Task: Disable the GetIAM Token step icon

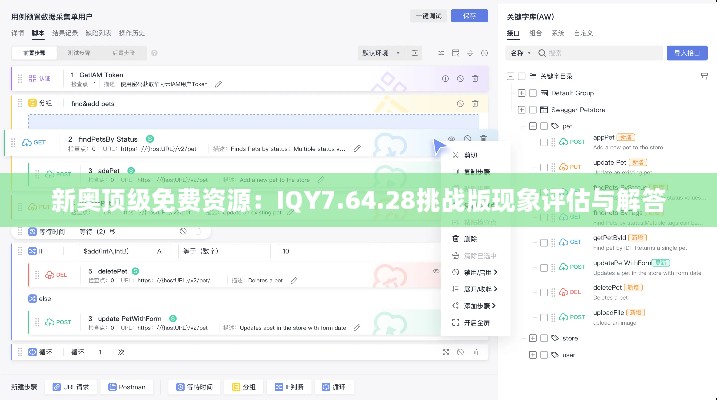Action: (460, 79)
